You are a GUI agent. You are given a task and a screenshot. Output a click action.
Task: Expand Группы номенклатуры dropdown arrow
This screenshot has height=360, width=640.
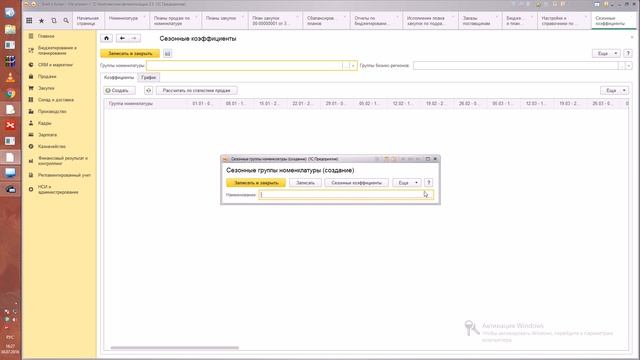coord(353,65)
